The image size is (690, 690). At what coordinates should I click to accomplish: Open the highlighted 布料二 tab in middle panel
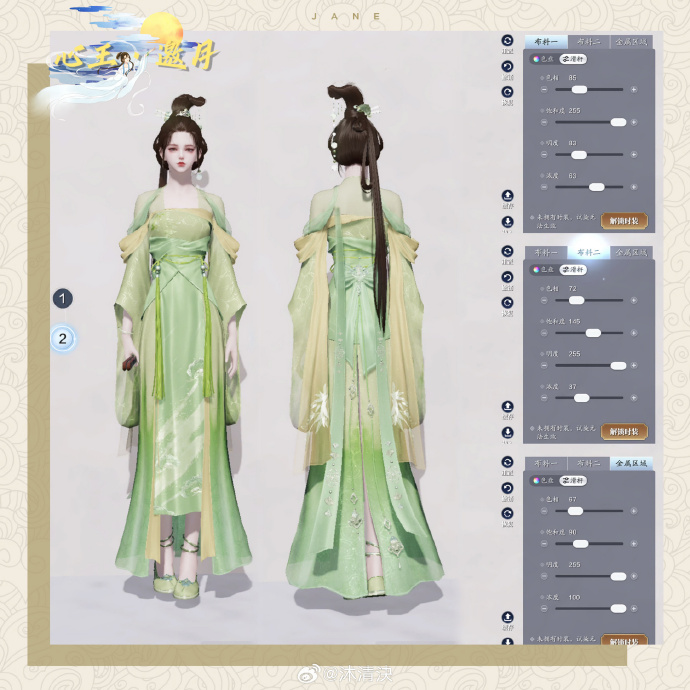589,253
